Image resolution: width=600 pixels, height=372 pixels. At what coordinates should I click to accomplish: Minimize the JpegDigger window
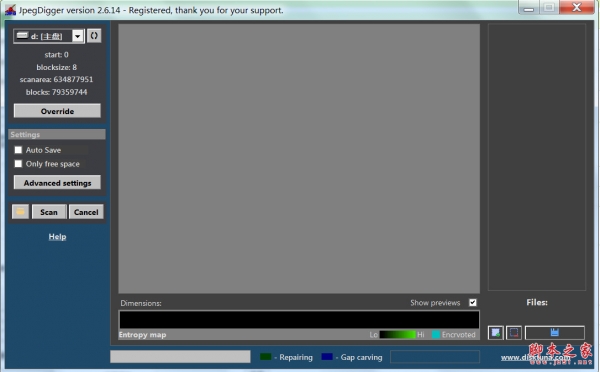pyautogui.click(x=529, y=7)
